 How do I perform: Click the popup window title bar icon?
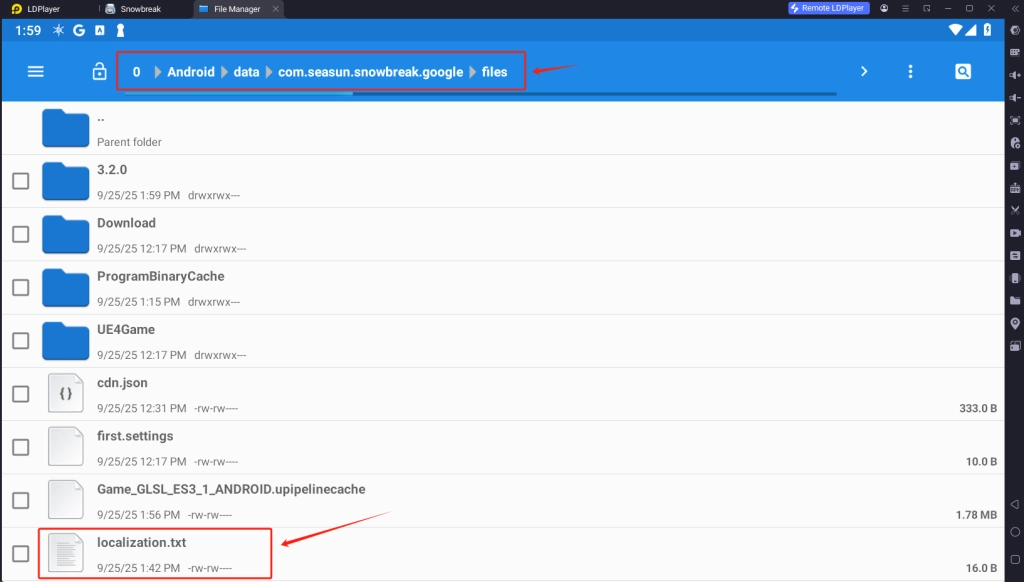[927, 8]
